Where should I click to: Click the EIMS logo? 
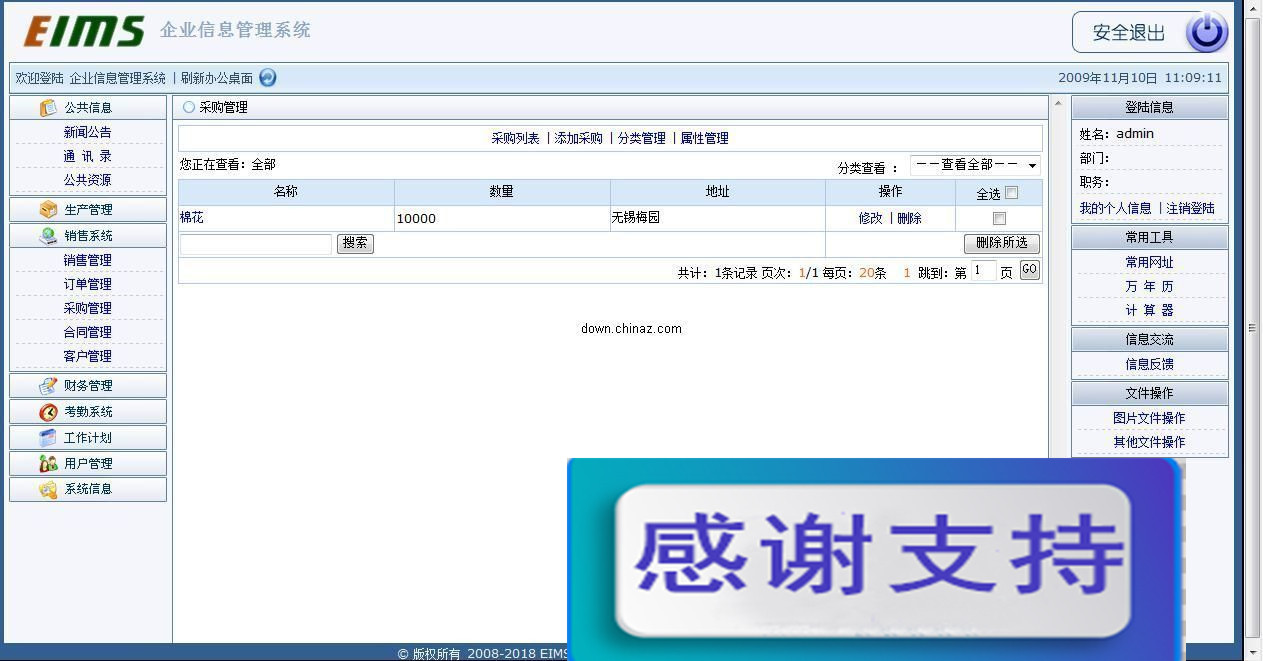84,31
